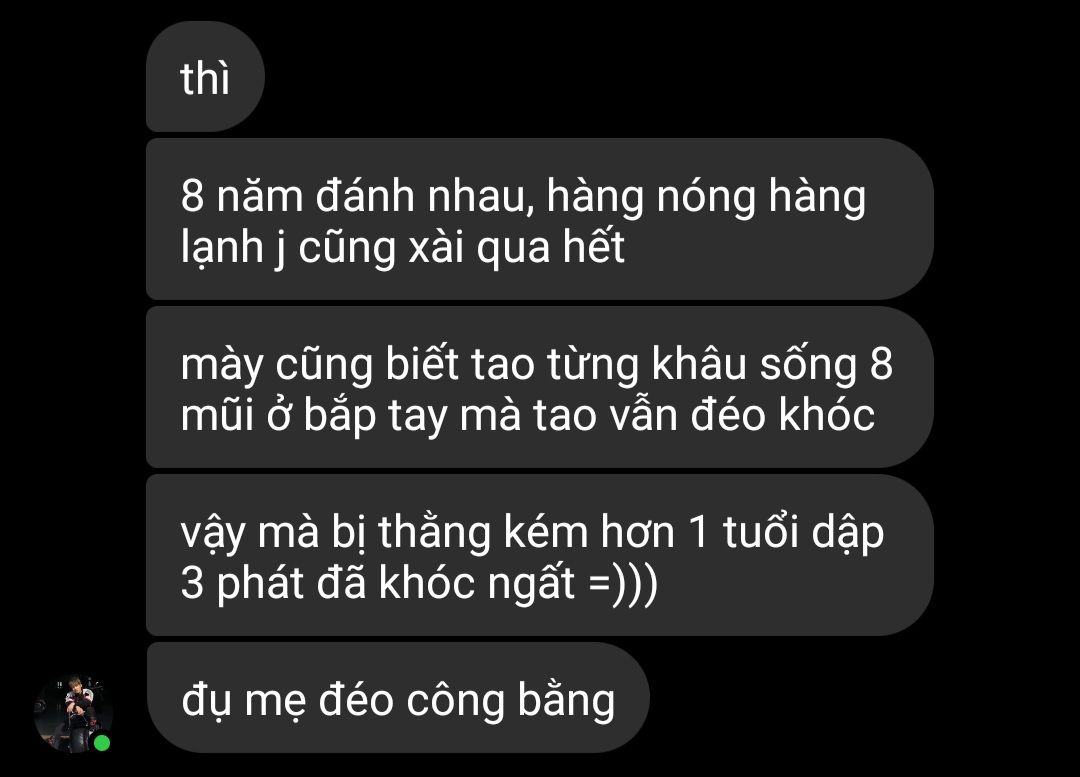
Task: Click the "=)))" emoticon text
Action: pyautogui.click(x=624, y=583)
